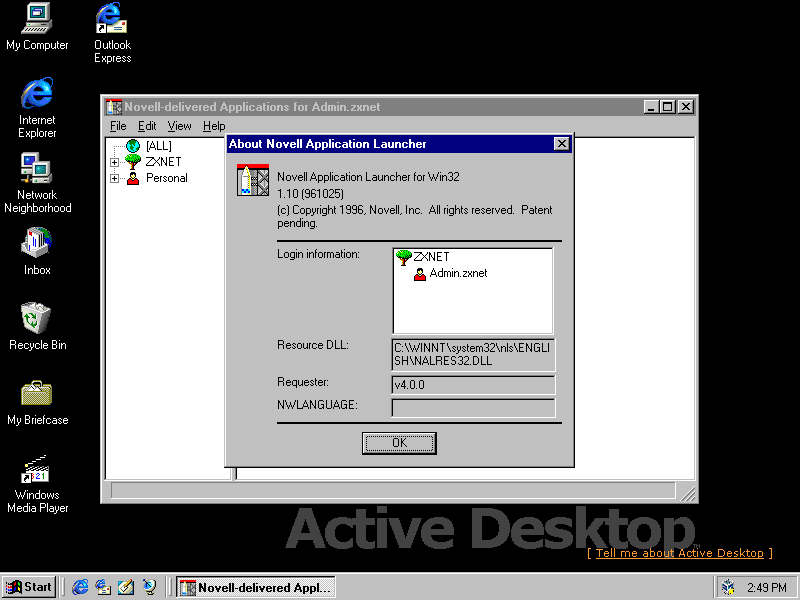The height and width of the screenshot is (600, 800).
Task: Click the system tray icon beside the clock
Action: [x=728, y=587]
